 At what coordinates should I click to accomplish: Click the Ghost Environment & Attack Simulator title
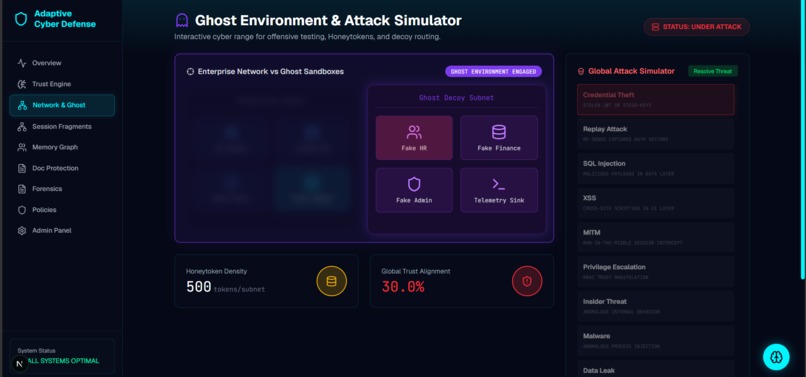point(328,21)
